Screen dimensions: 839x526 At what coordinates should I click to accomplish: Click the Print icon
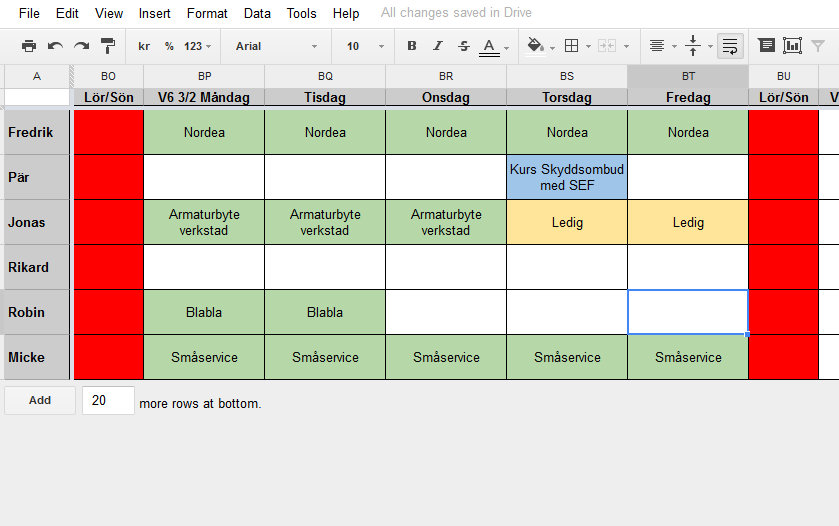(29, 46)
